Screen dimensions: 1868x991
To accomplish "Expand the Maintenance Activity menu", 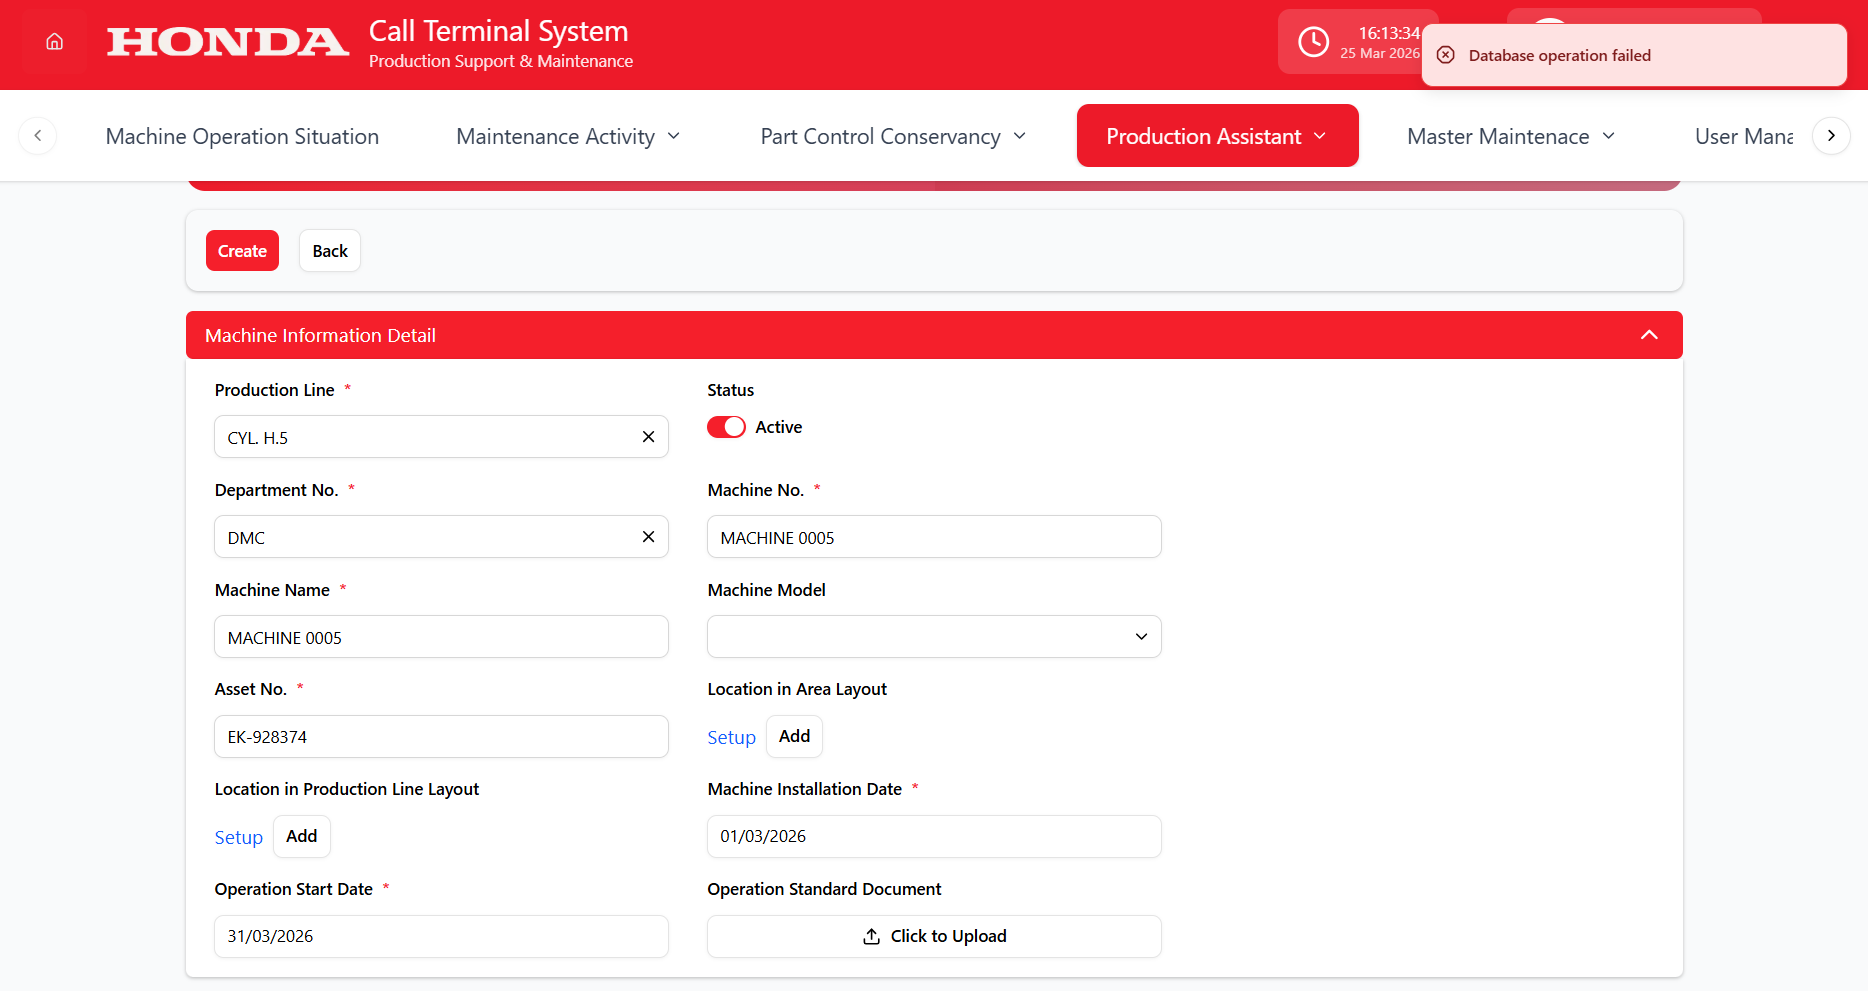I will pyautogui.click(x=568, y=136).
